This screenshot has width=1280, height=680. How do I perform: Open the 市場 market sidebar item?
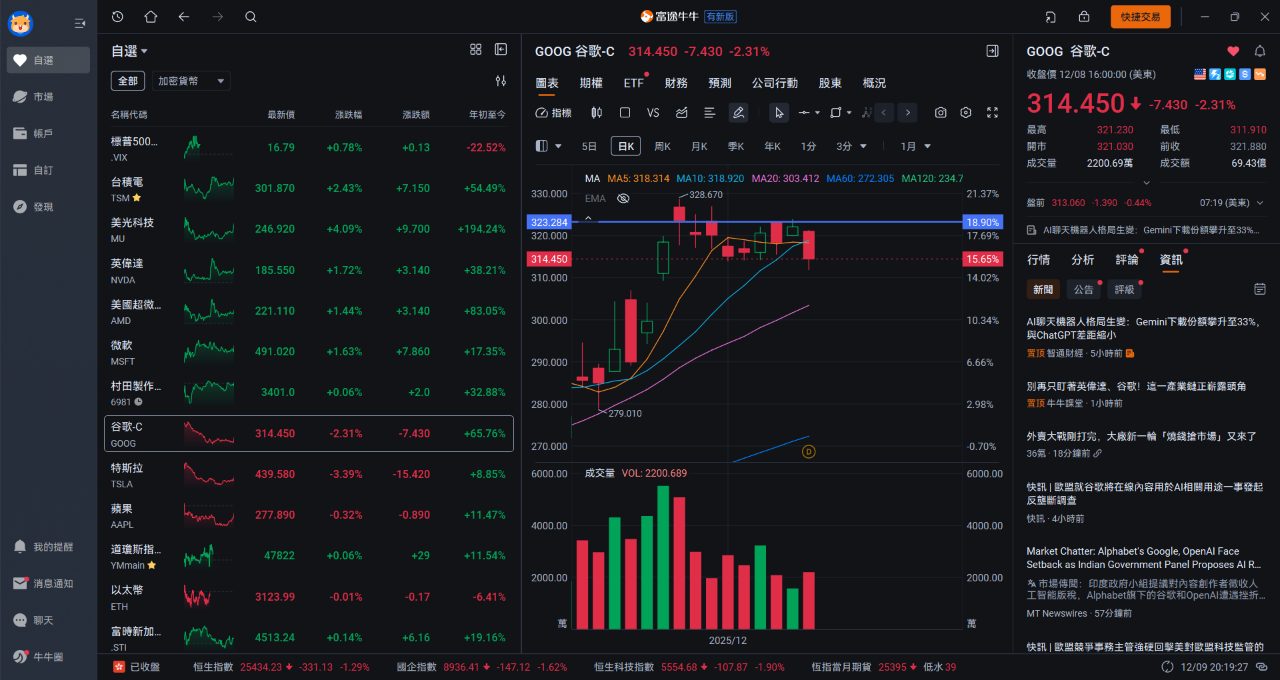click(48, 97)
